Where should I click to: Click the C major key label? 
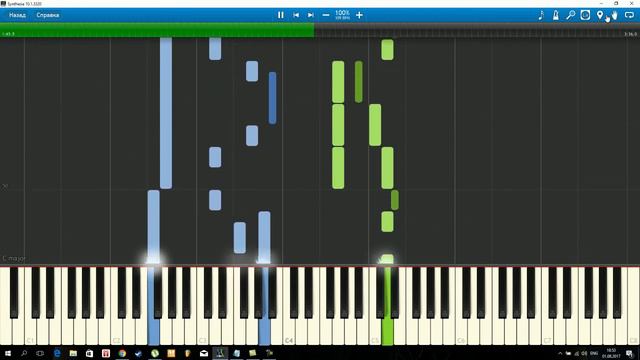[14, 258]
